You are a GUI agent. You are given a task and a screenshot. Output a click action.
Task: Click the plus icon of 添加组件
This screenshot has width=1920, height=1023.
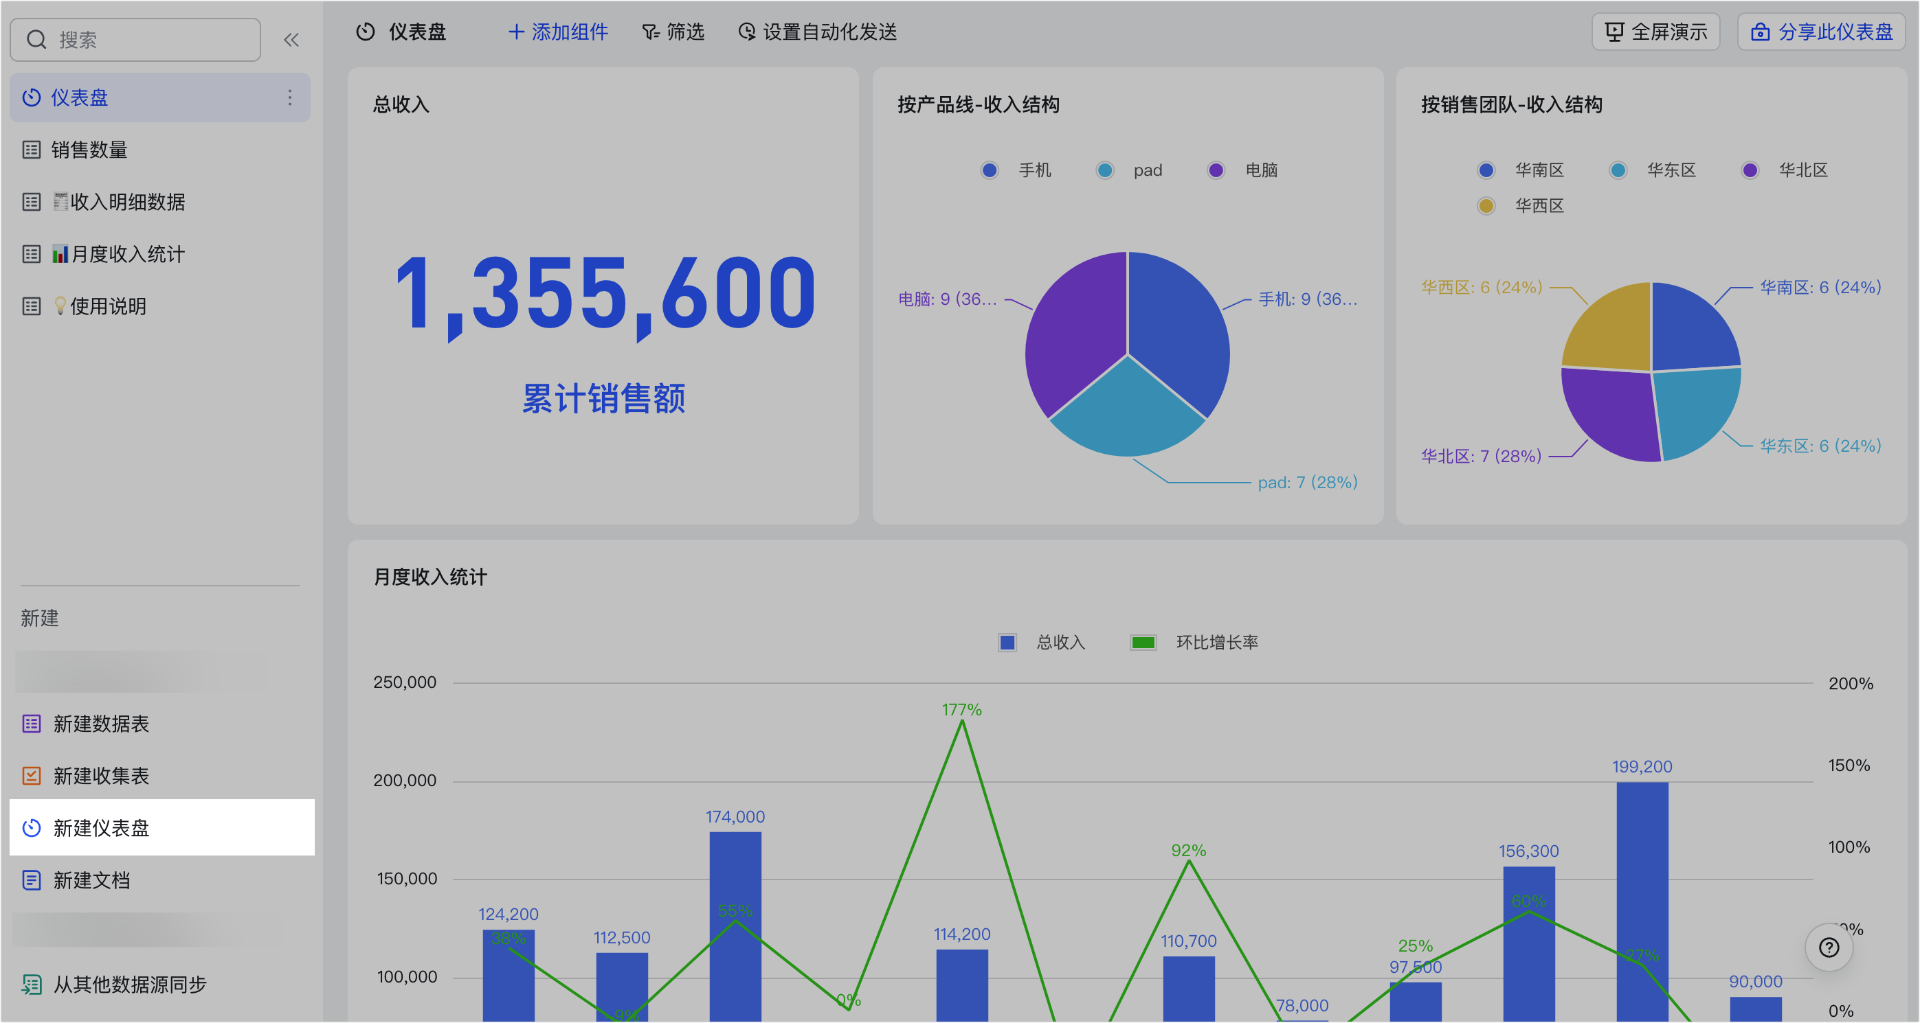click(x=517, y=32)
